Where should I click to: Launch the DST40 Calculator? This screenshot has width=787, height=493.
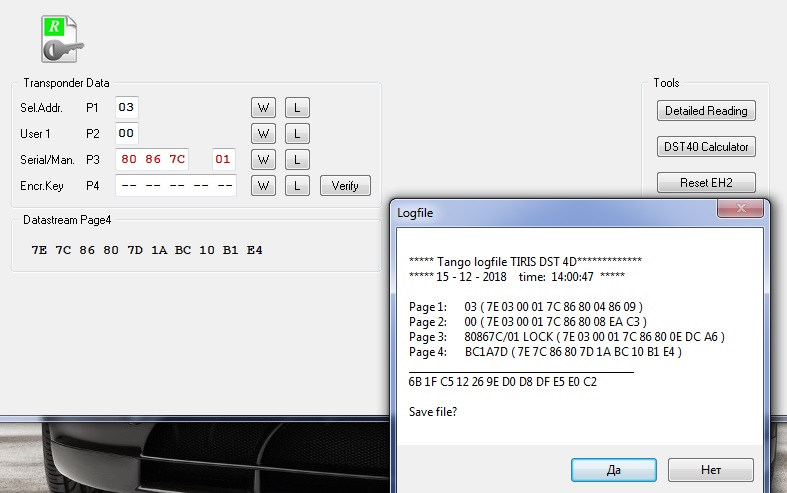(706, 147)
